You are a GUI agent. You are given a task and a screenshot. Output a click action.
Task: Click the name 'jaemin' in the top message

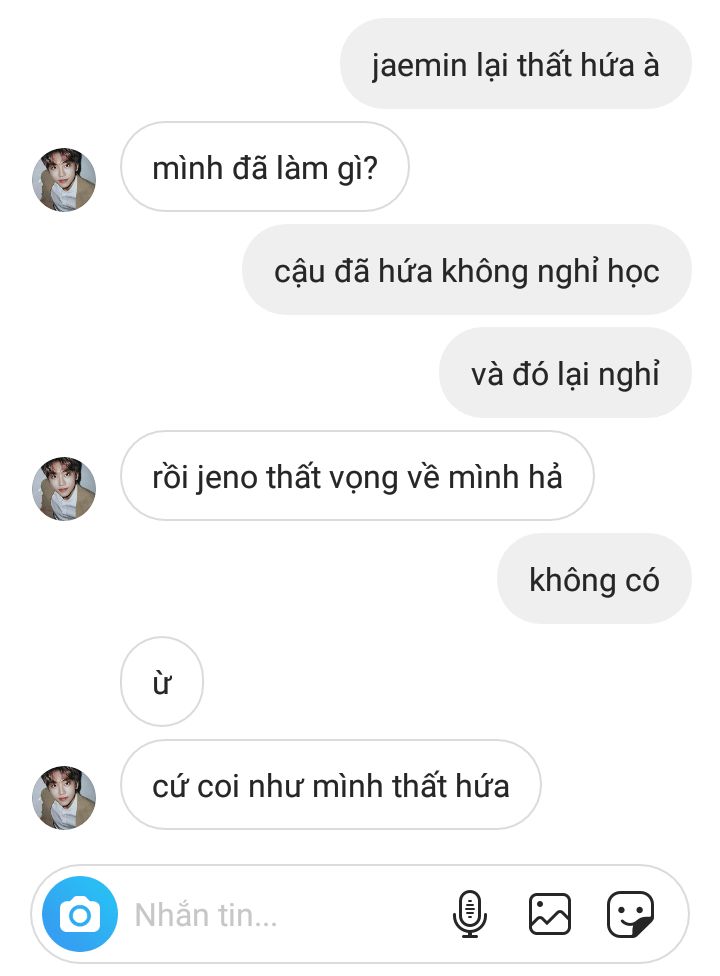click(419, 66)
